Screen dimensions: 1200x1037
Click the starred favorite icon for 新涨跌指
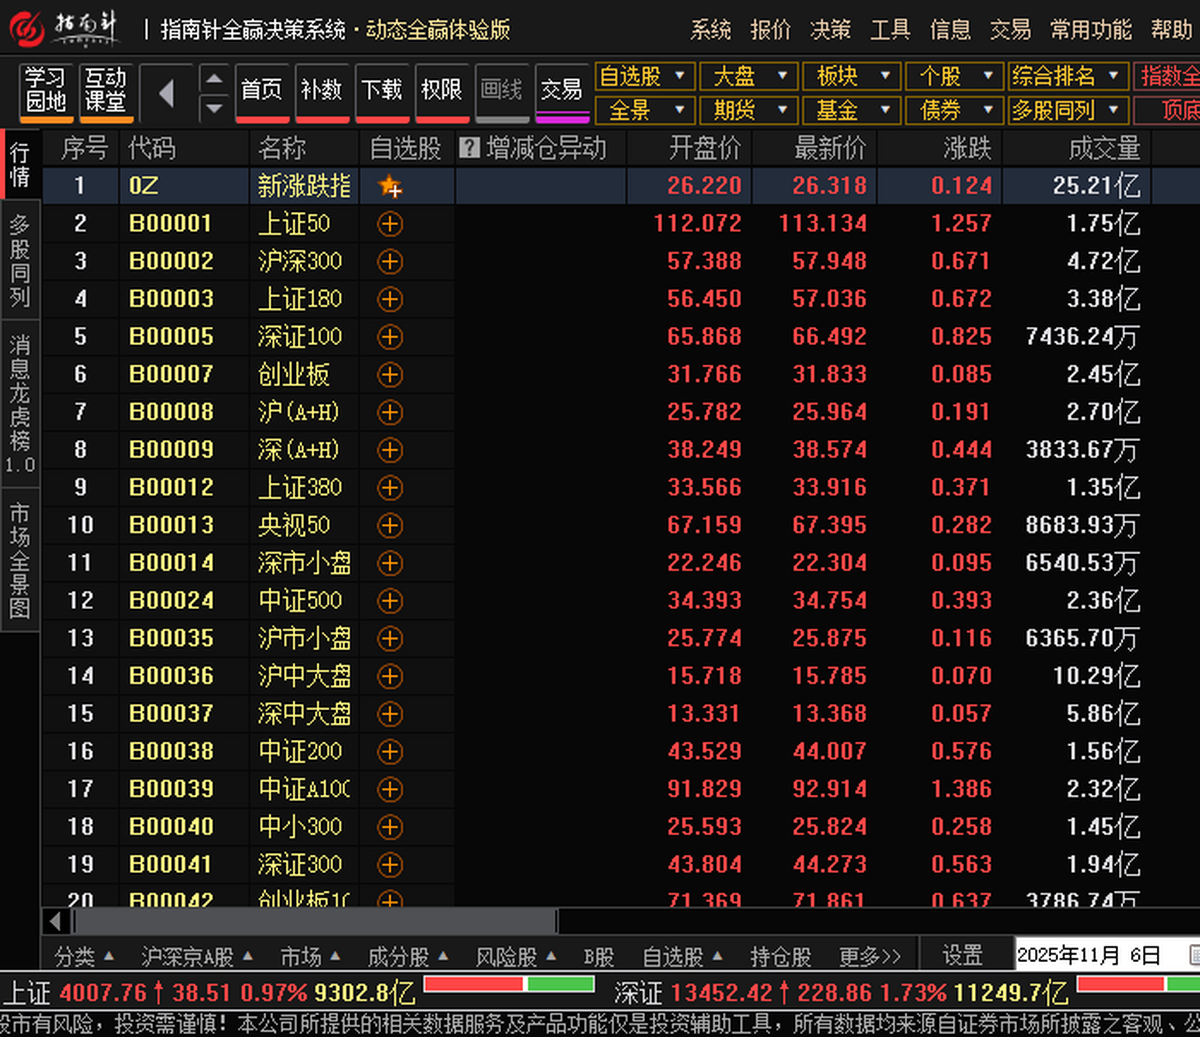click(x=390, y=186)
